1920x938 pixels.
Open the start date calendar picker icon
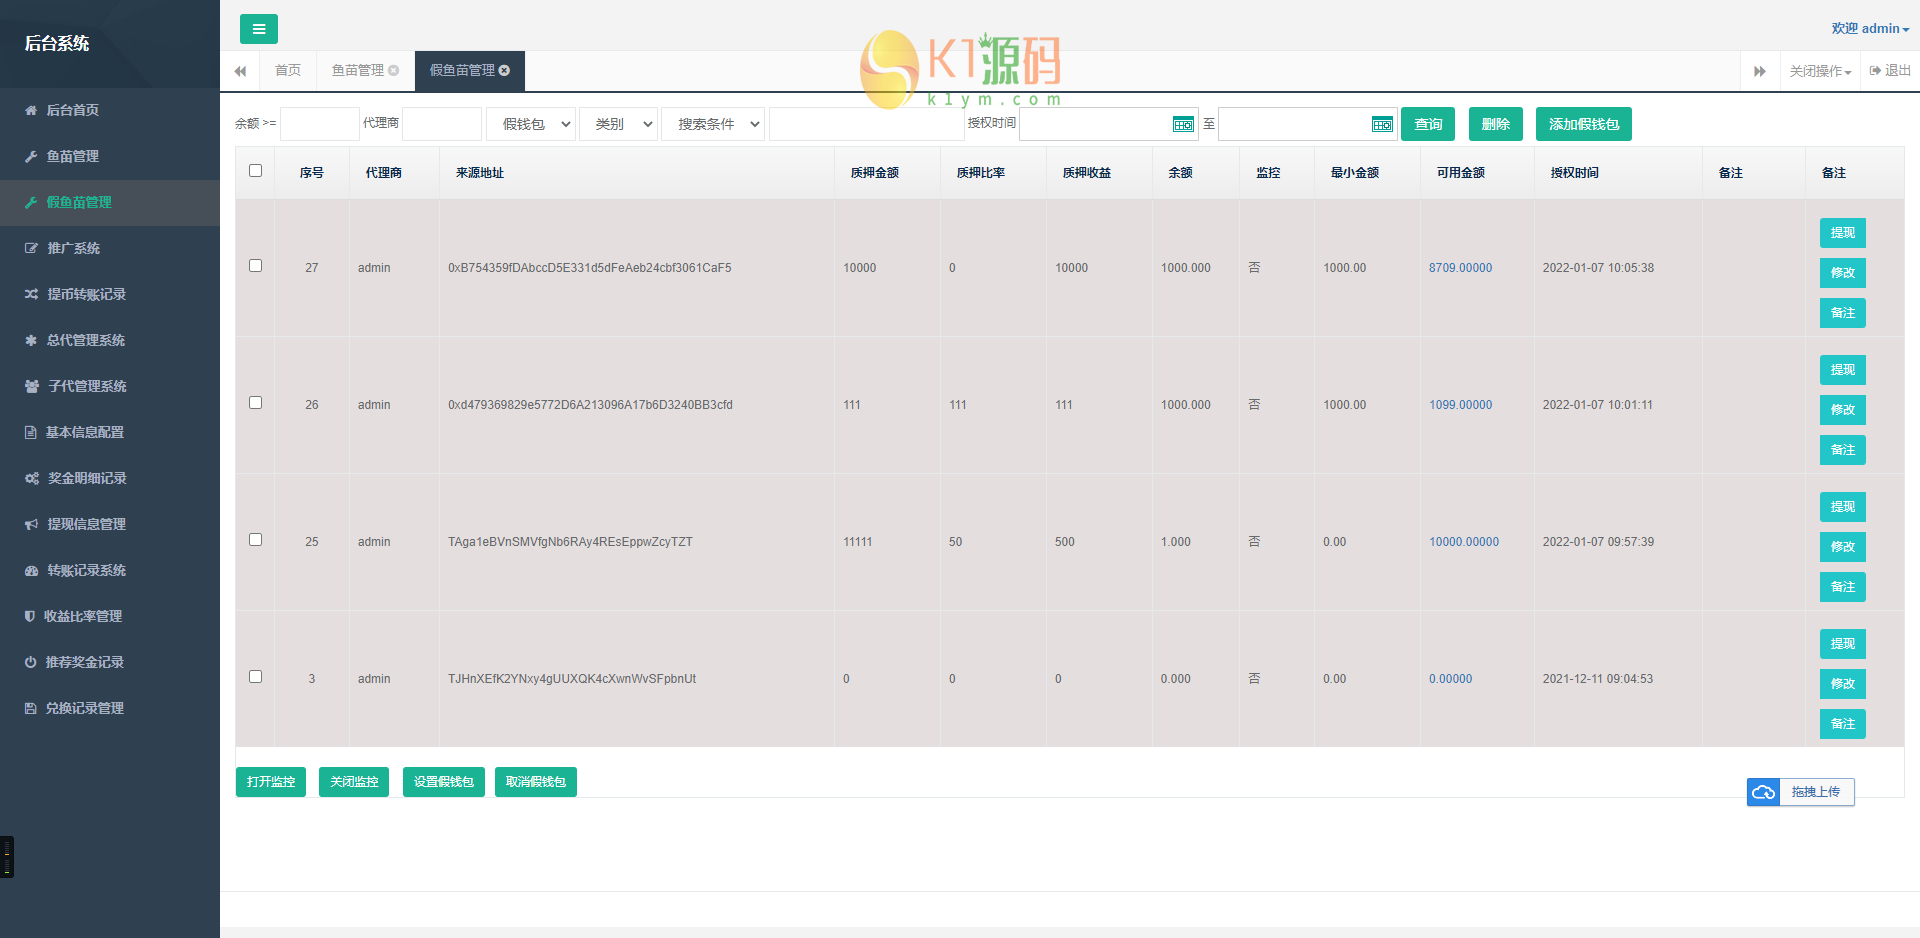click(1183, 124)
